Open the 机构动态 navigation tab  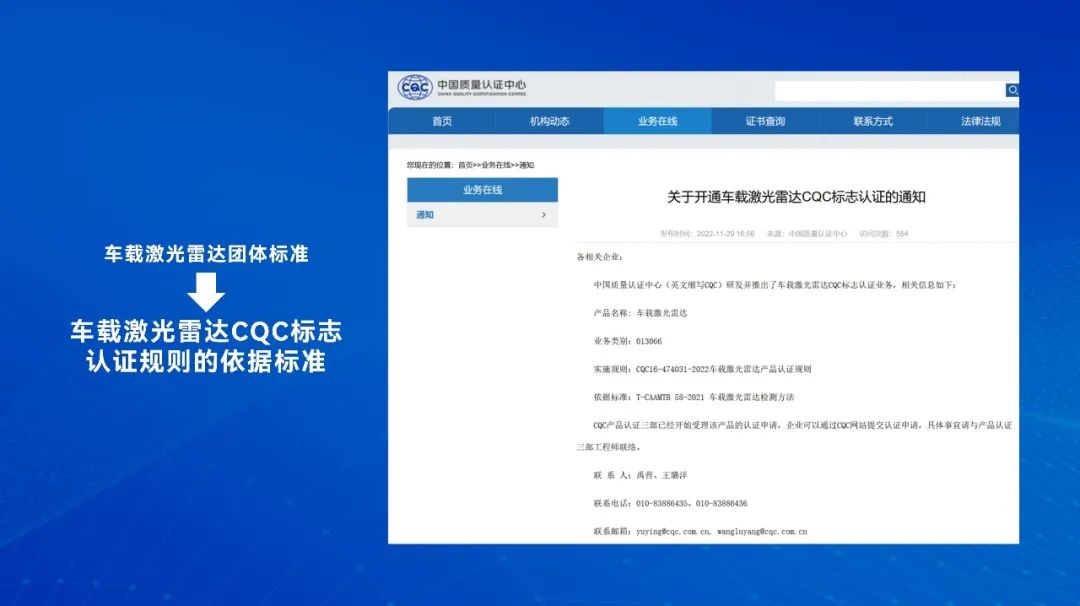(549, 121)
